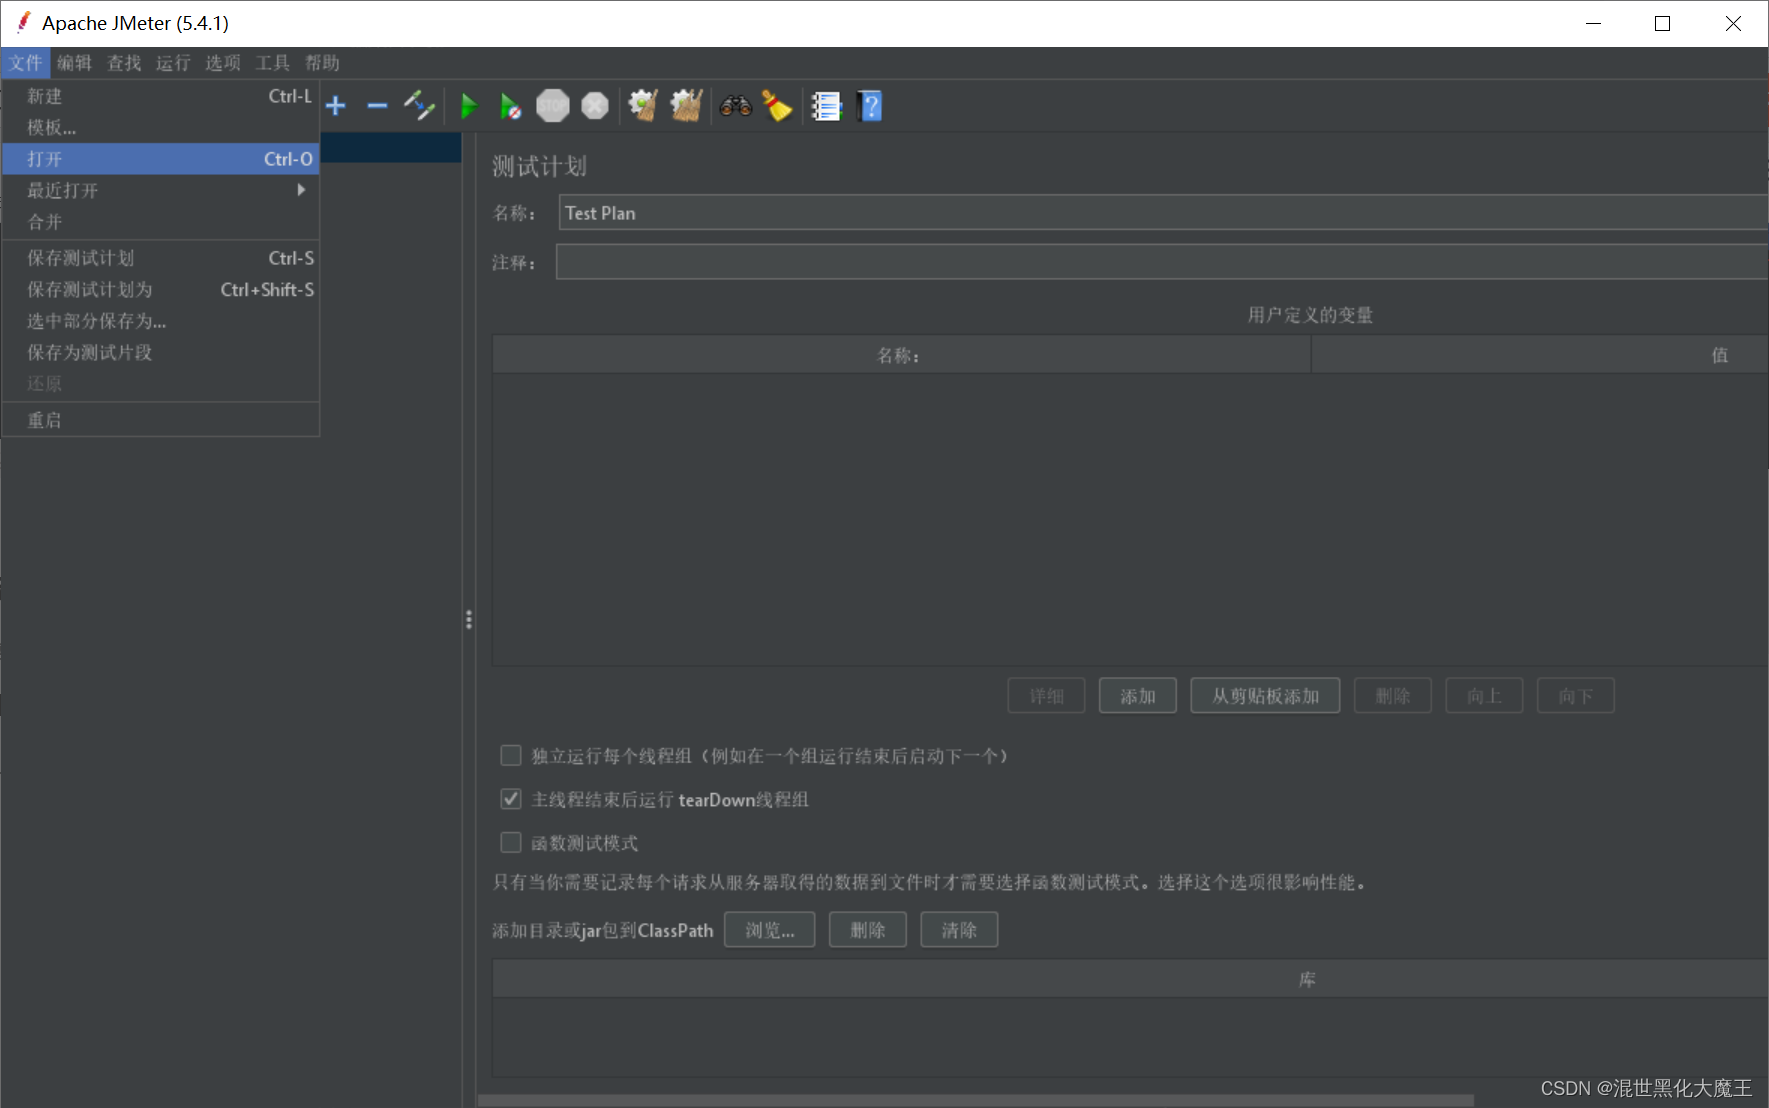The image size is (1769, 1108).
Task: Select 新建 menu item
Action: tap(161, 96)
